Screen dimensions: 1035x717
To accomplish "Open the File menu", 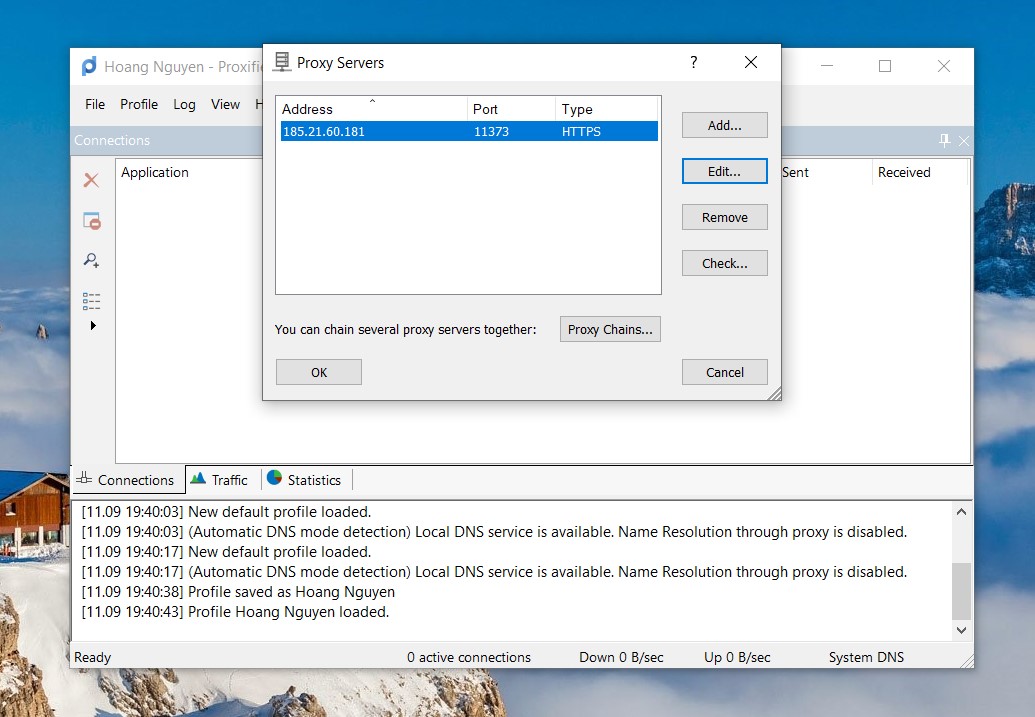I will (95, 104).
